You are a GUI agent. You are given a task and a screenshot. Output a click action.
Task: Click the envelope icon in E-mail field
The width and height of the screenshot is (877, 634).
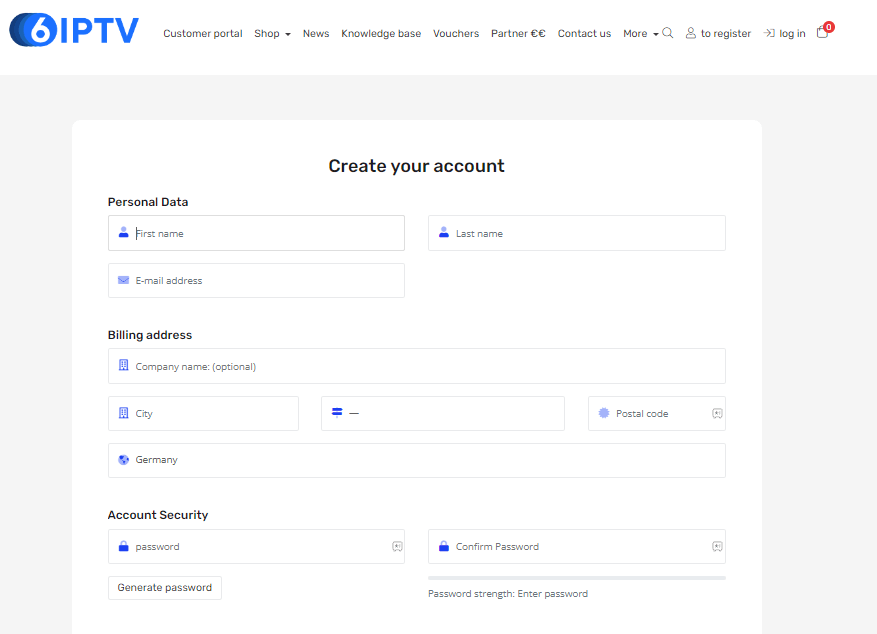(123, 281)
